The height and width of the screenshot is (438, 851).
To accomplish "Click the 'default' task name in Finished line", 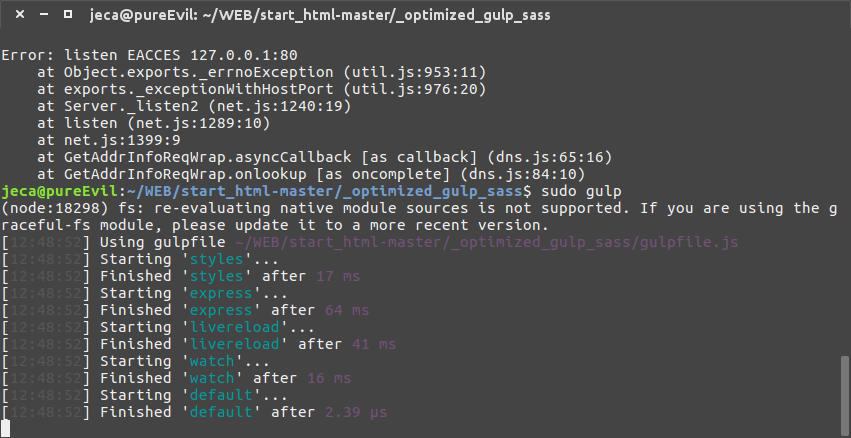I will (221, 412).
